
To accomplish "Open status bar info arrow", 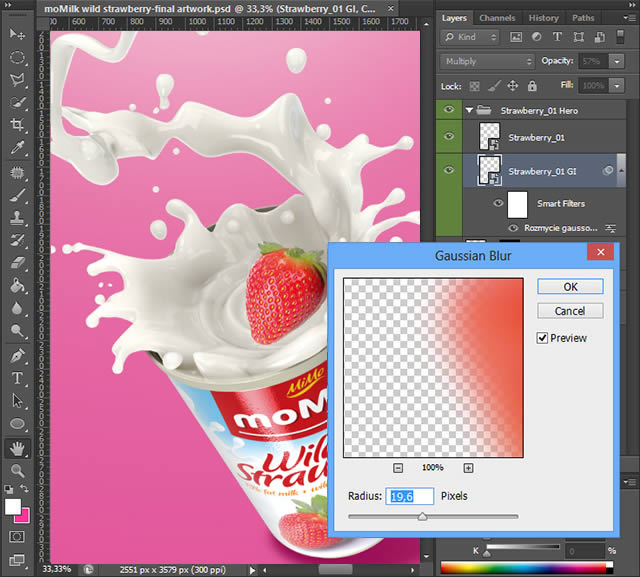I will [x=252, y=570].
